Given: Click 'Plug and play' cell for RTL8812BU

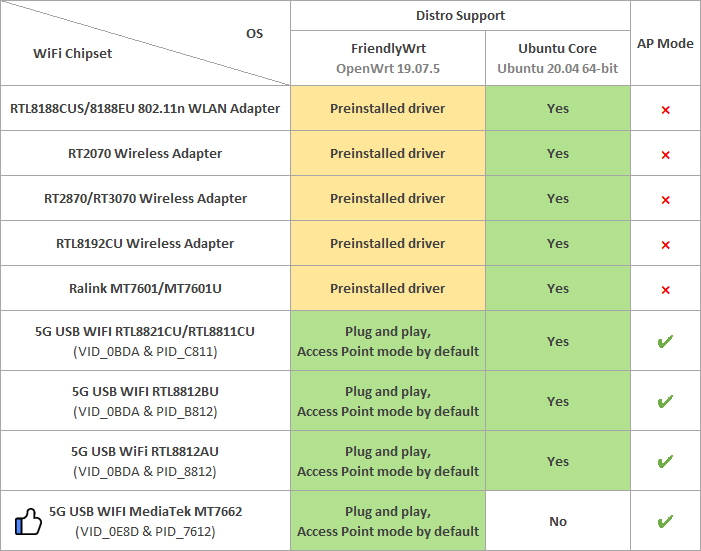Looking at the screenshot, I should [x=387, y=401].
